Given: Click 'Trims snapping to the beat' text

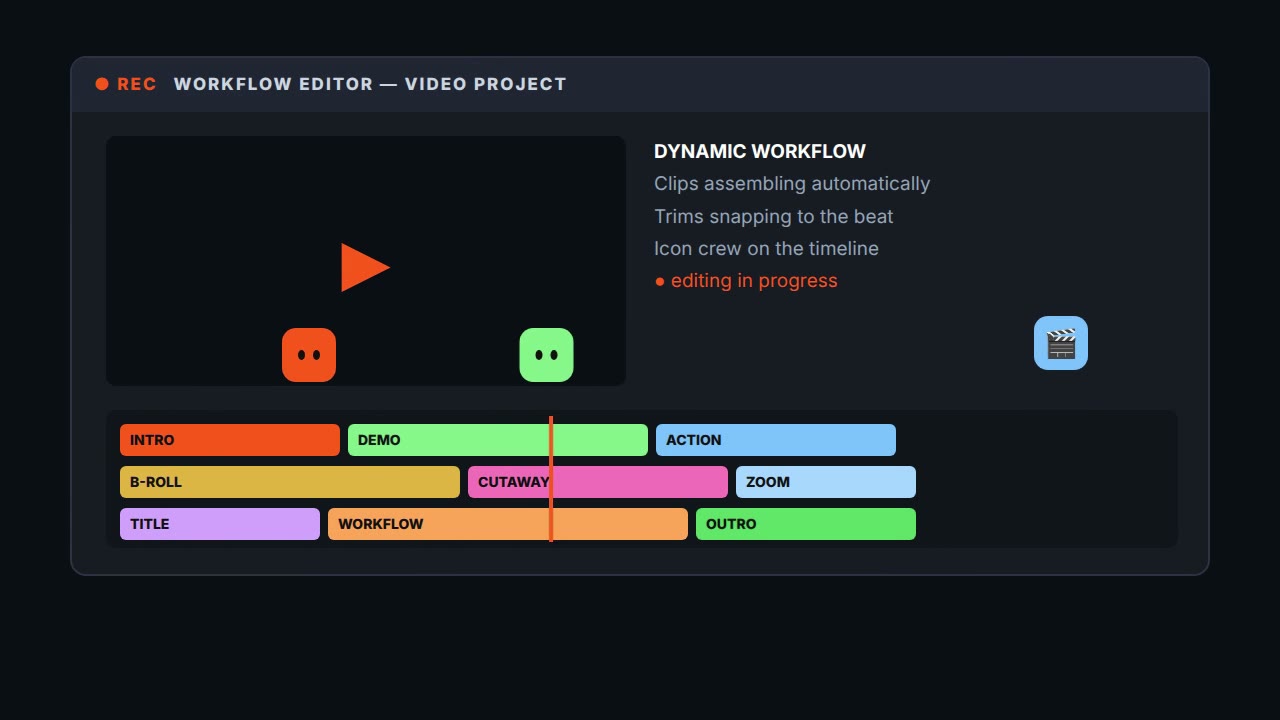Looking at the screenshot, I should tap(774, 216).
